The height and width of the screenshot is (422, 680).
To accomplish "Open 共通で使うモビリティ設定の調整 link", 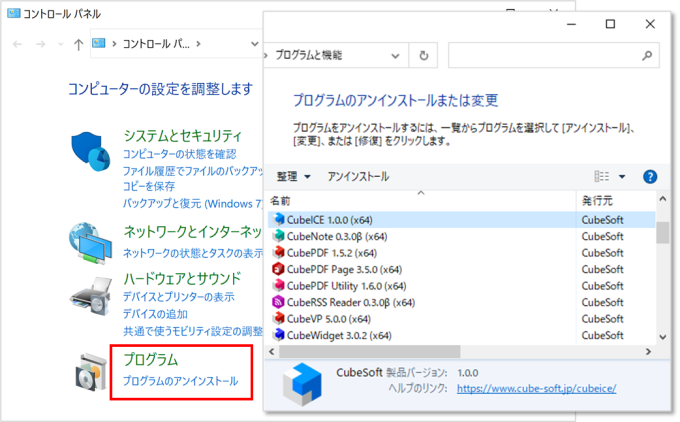I will [193, 331].
